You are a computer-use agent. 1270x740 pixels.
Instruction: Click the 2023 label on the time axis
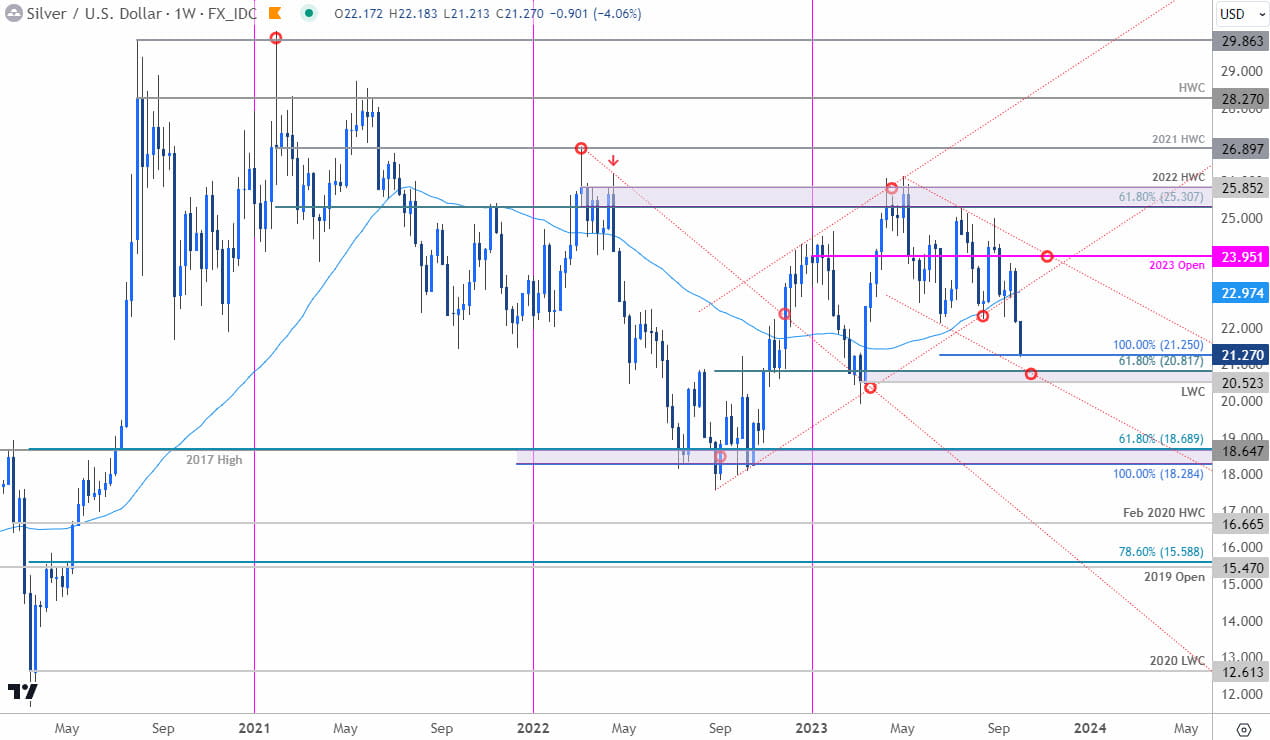[812, 728]
